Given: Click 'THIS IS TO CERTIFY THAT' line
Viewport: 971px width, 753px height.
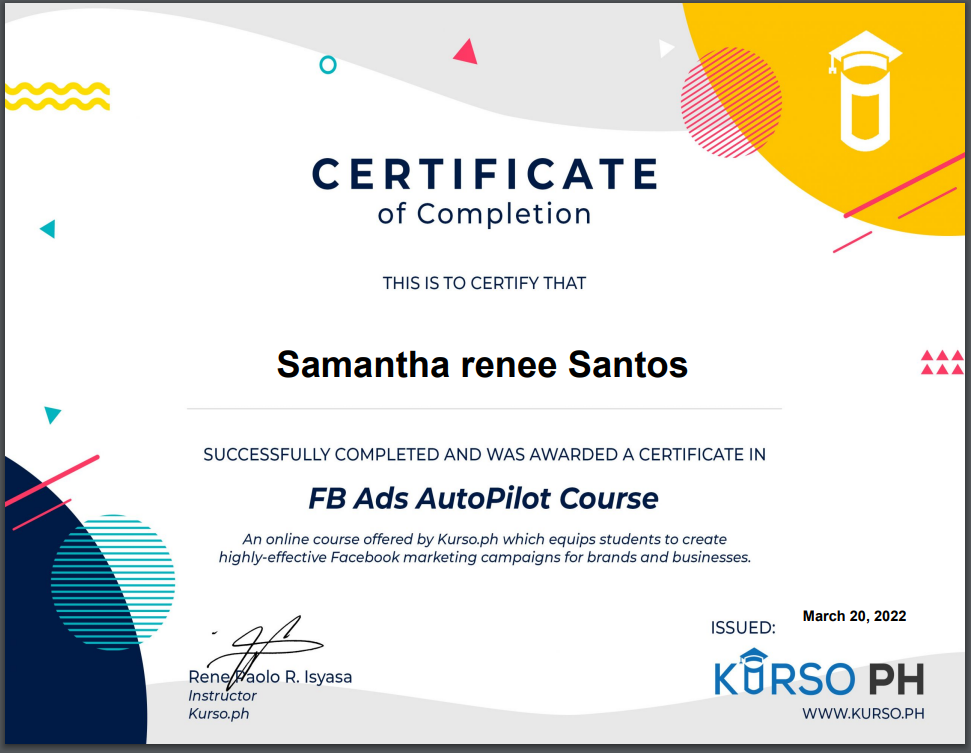Looking at the screenshot, I should (484, 283).
